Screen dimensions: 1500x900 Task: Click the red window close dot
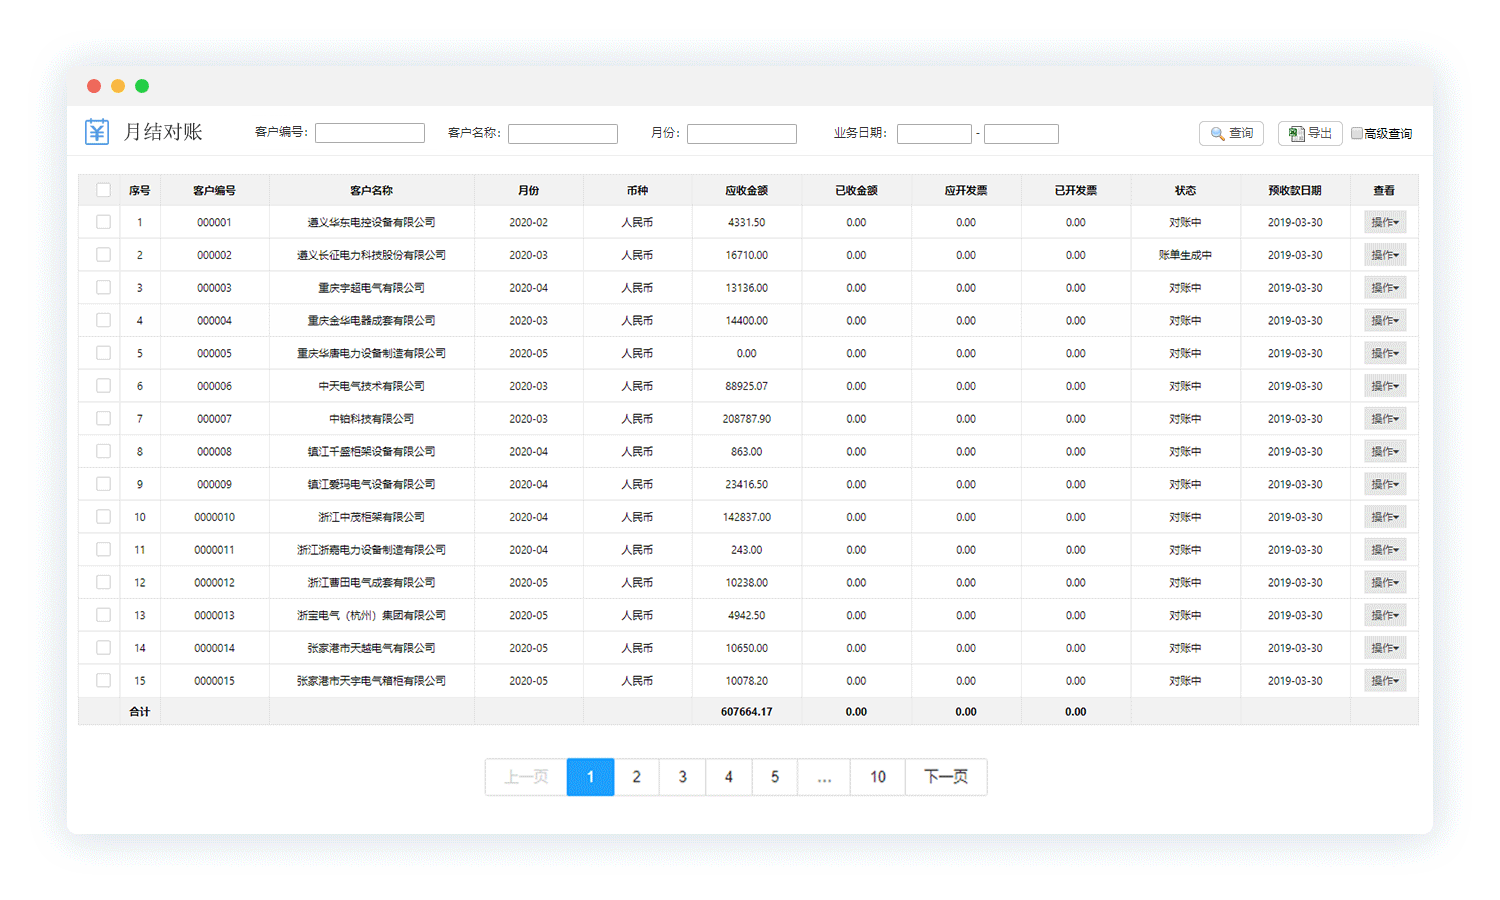click(x=94, y=86)
